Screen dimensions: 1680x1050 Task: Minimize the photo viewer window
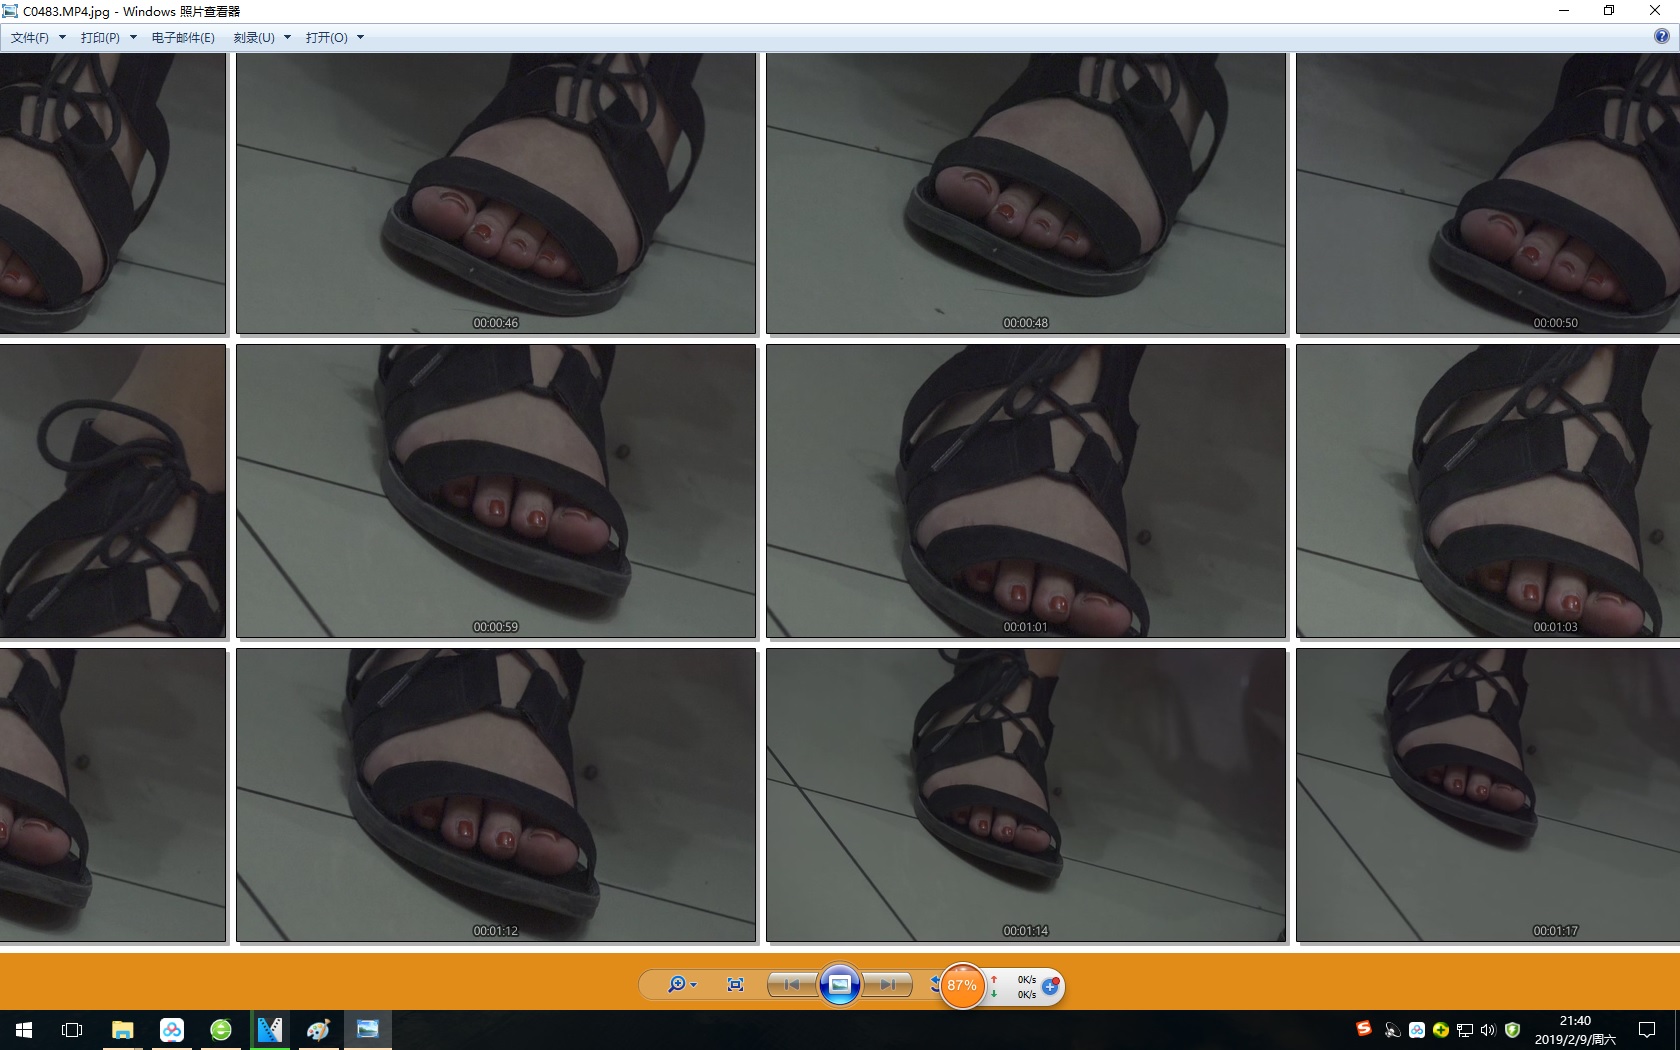pos(1564,11)
